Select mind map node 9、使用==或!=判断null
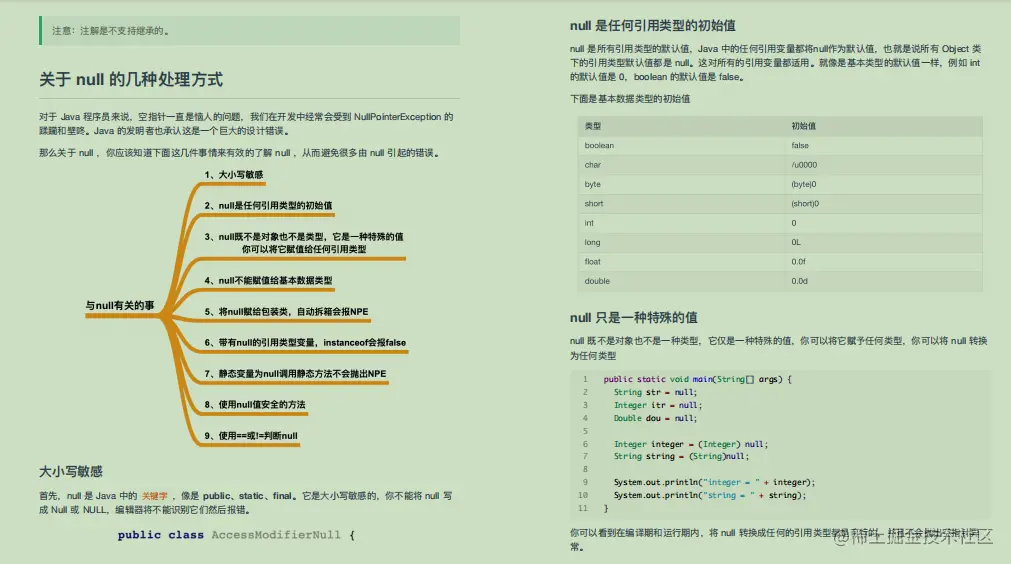 pyautogui.click(x=251, y=435)
